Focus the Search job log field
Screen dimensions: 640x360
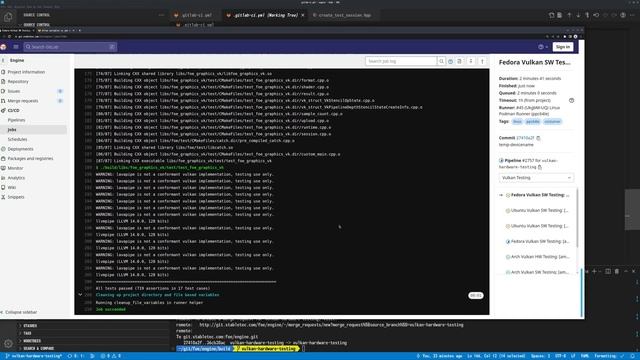(x=401, y=61)
